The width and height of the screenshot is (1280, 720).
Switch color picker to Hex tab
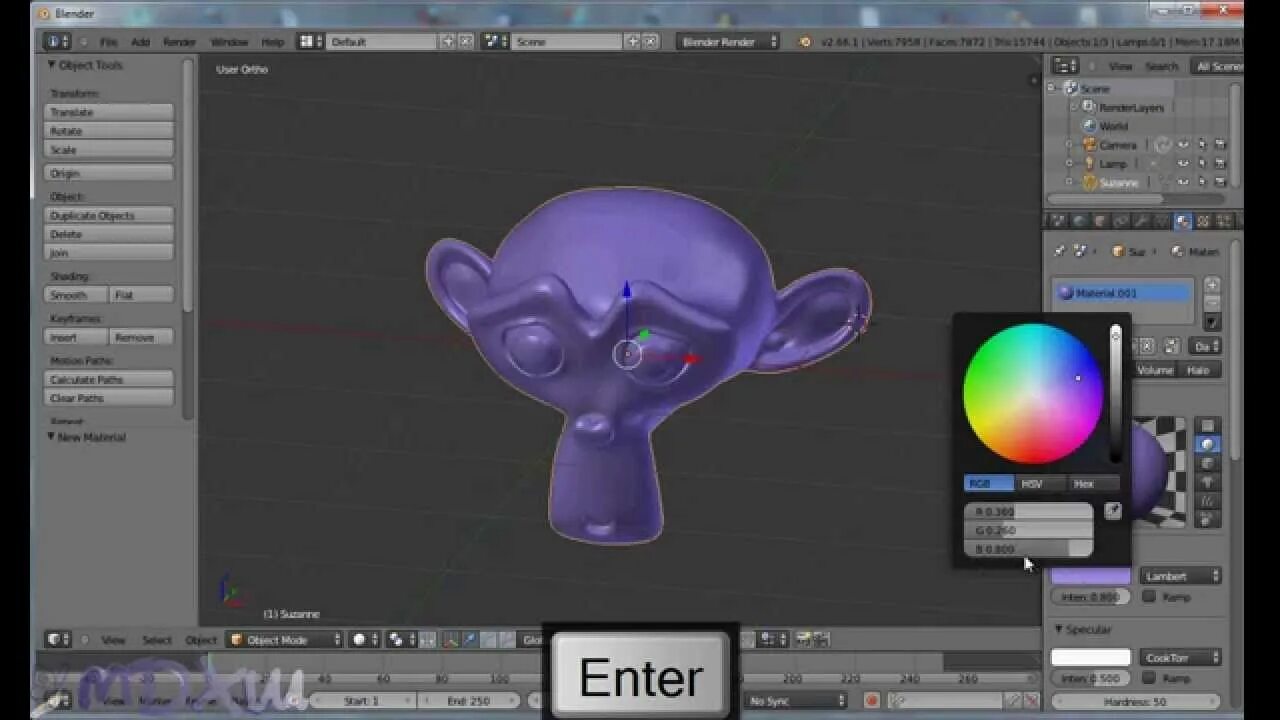coord(1094,484)
